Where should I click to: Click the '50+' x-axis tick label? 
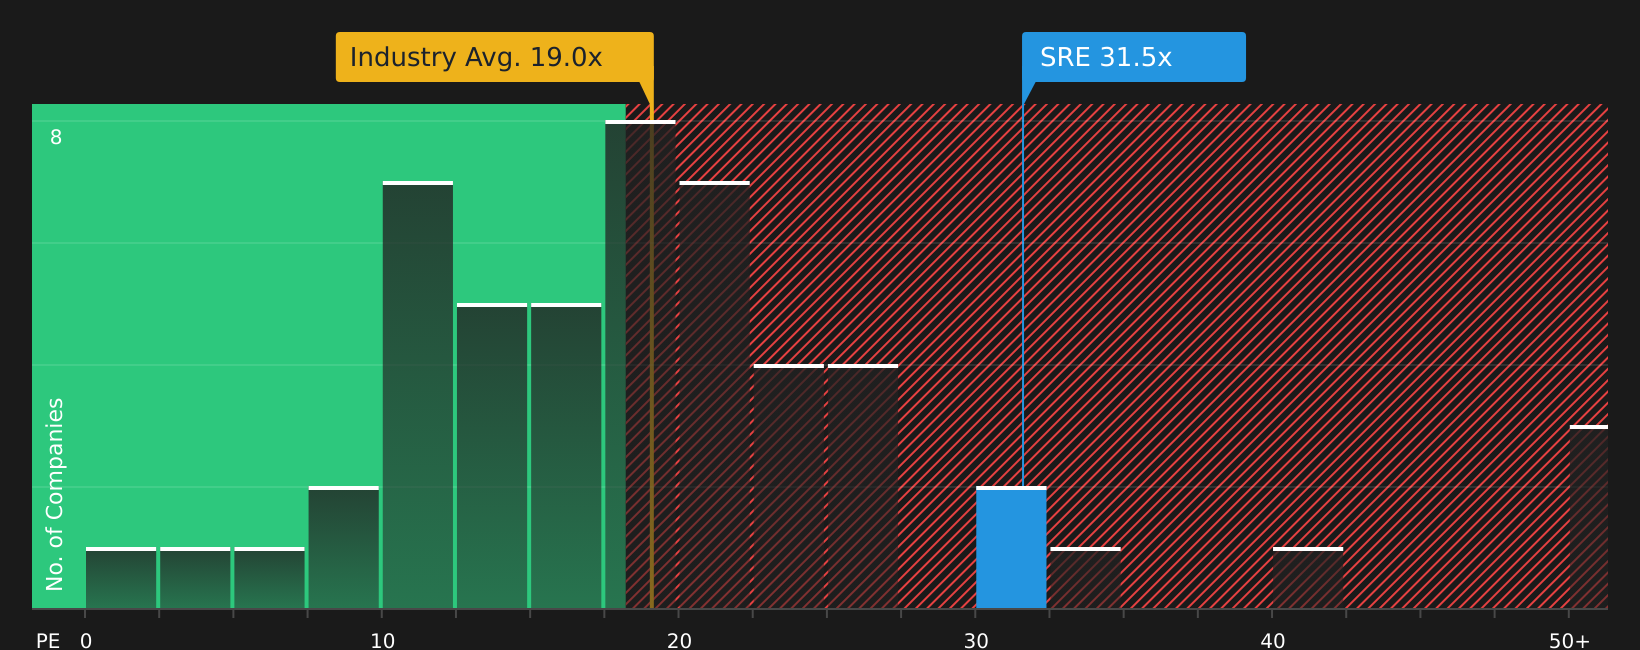(1569, 641)
